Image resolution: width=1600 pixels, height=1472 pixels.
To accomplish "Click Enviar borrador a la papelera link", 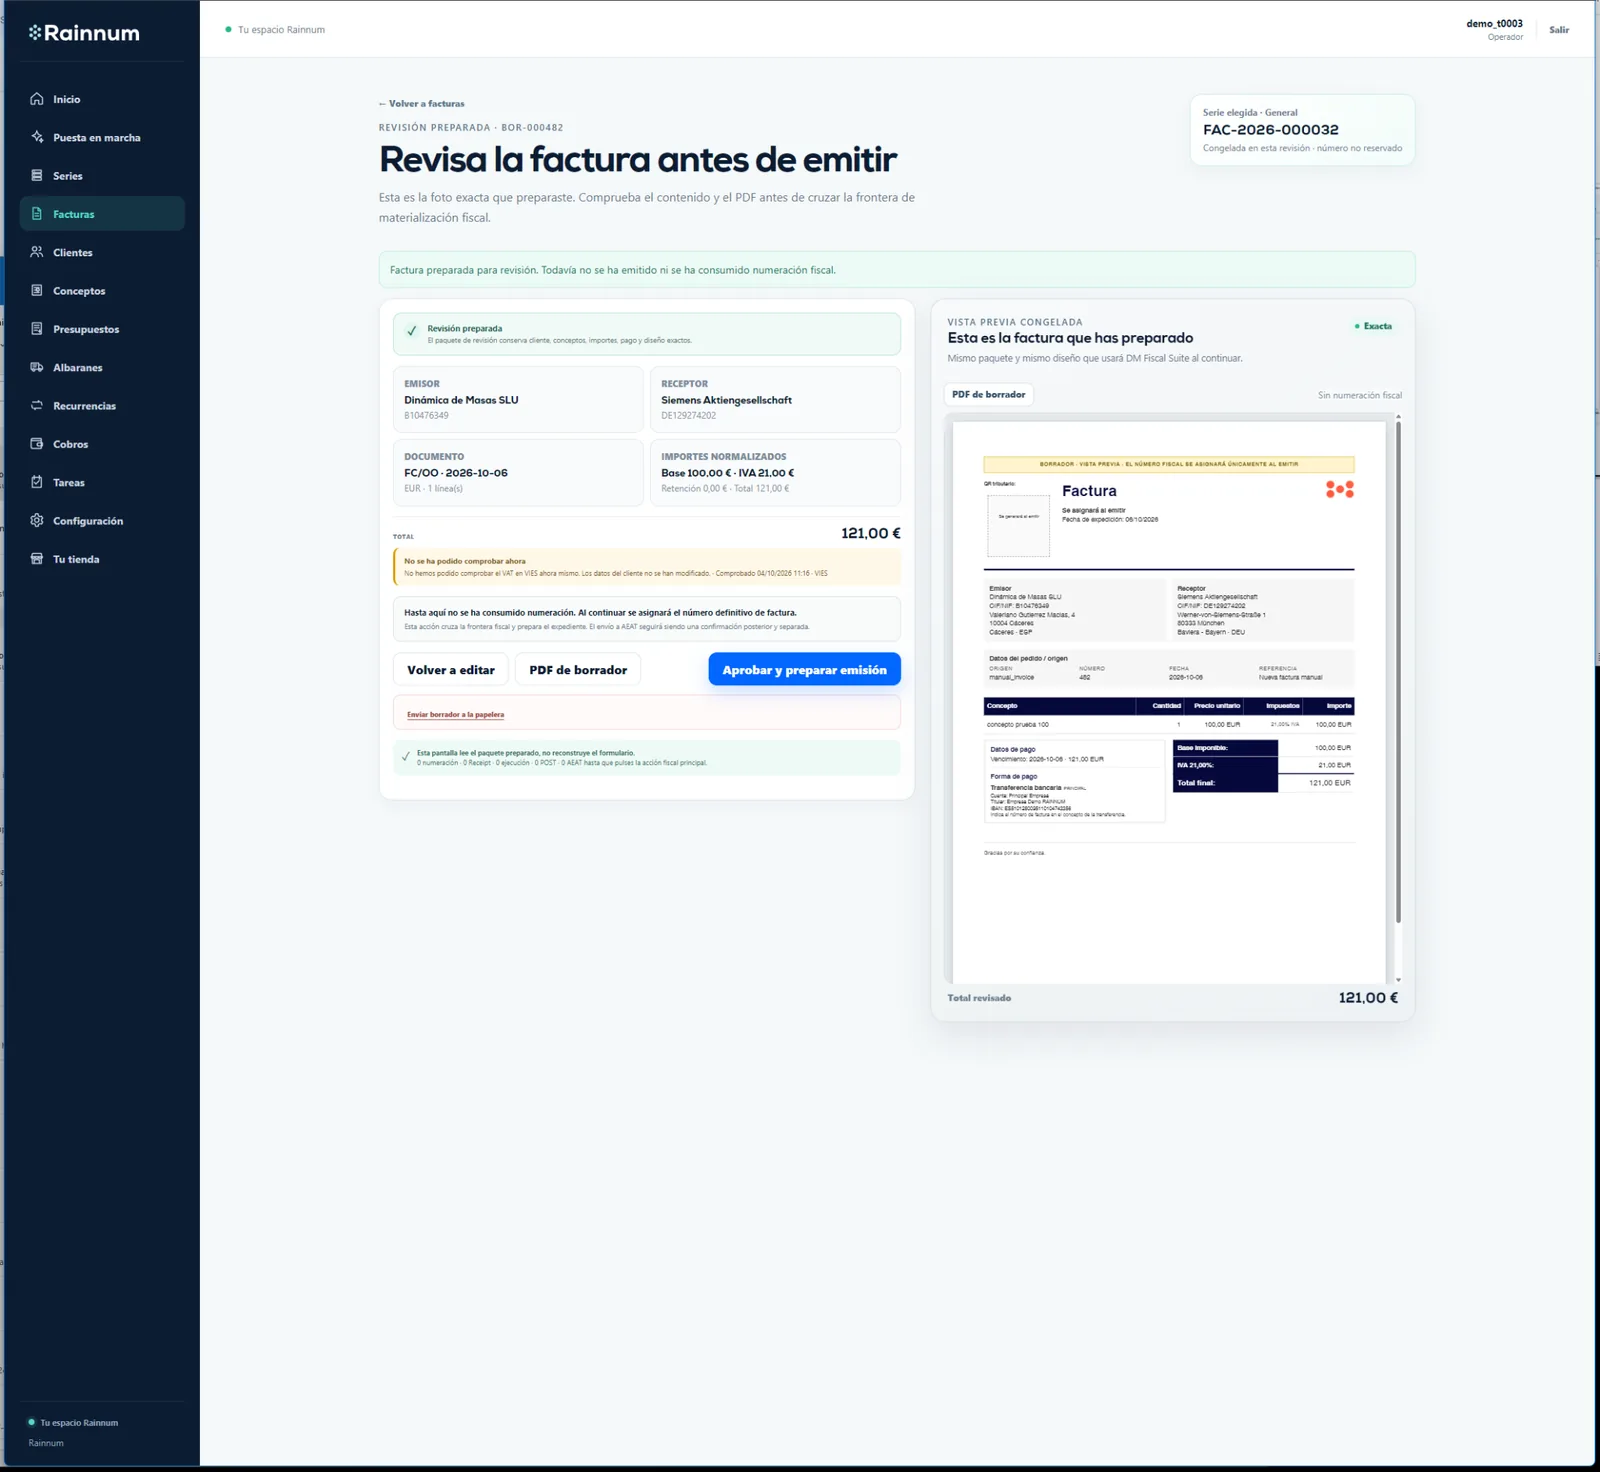I will tap(456, 714).
